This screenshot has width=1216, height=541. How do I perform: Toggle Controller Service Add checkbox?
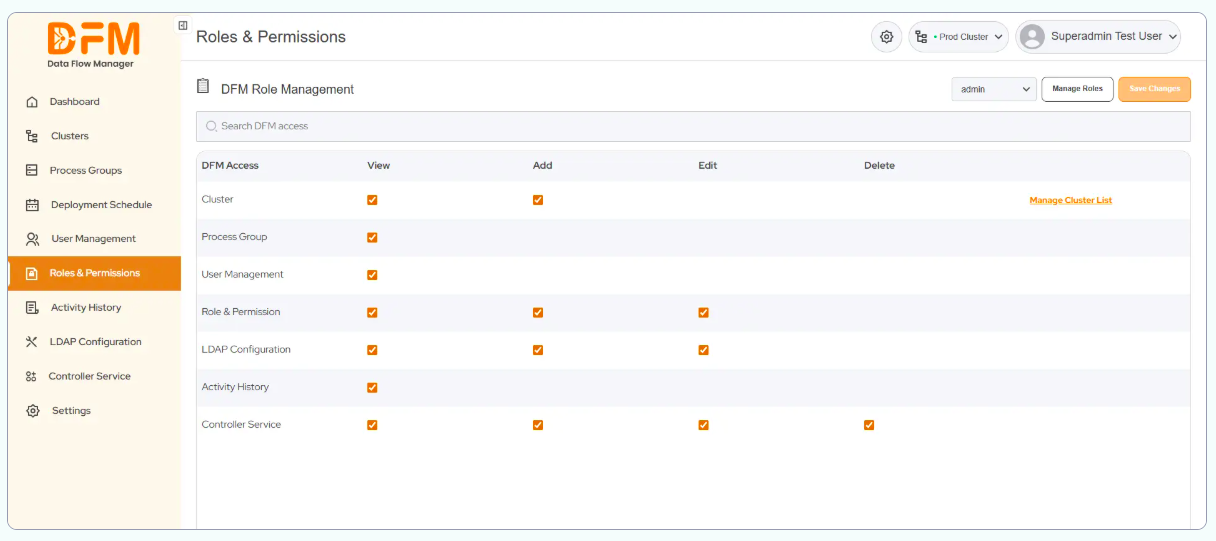coord(538,425)
